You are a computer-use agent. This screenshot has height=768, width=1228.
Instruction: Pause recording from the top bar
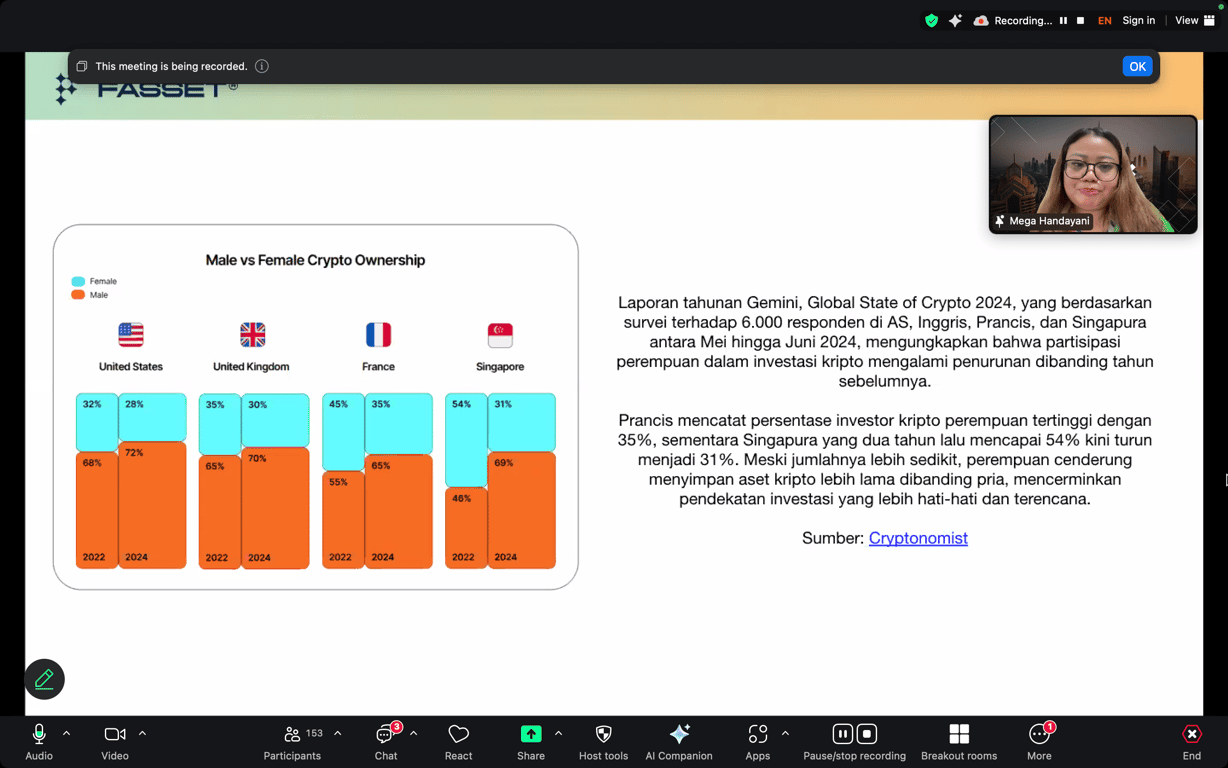[1063, 20]
